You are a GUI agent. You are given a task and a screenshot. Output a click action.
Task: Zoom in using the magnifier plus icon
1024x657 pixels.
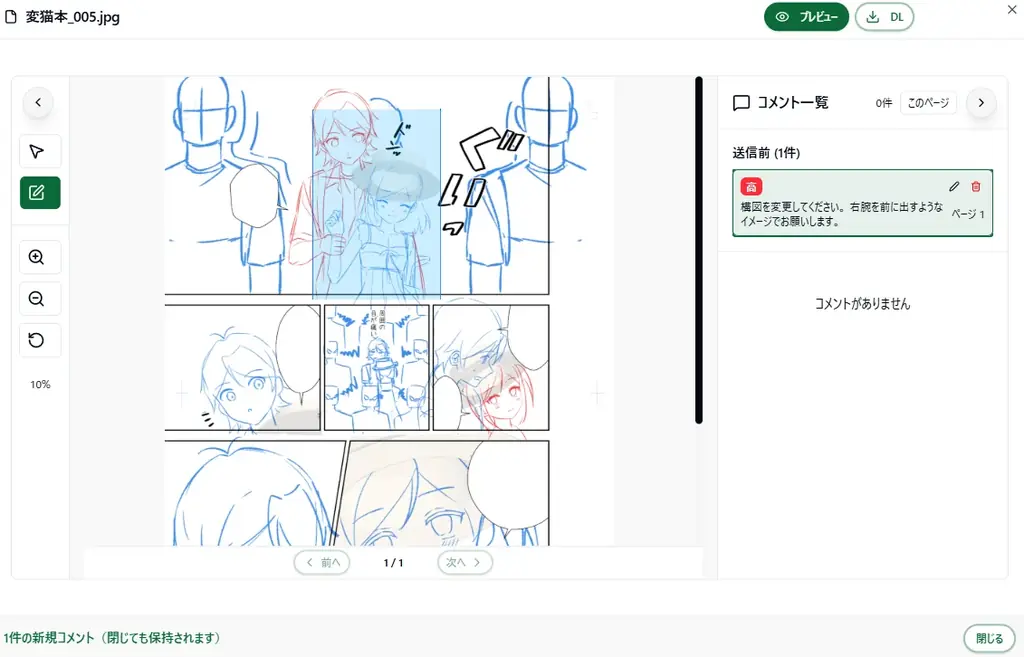pyautogui.click(x=39, y=257)
